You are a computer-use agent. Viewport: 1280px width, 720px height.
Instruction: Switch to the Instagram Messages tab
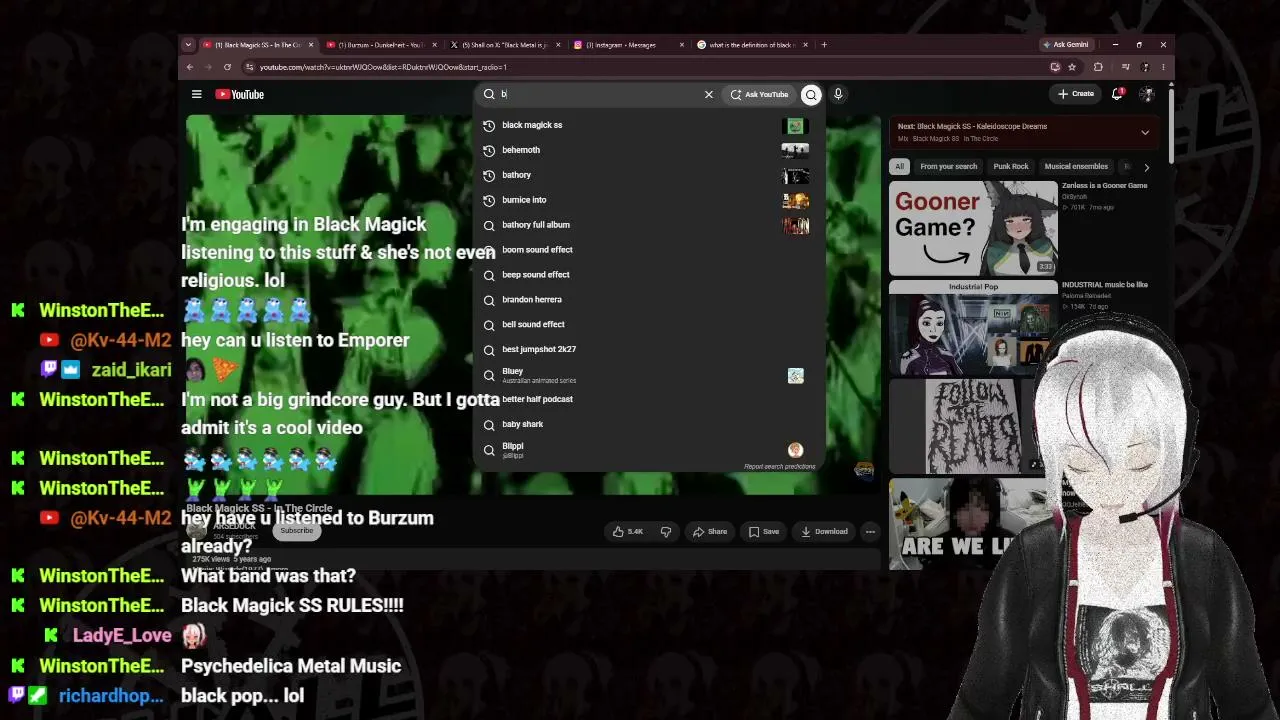pos(629,45)
